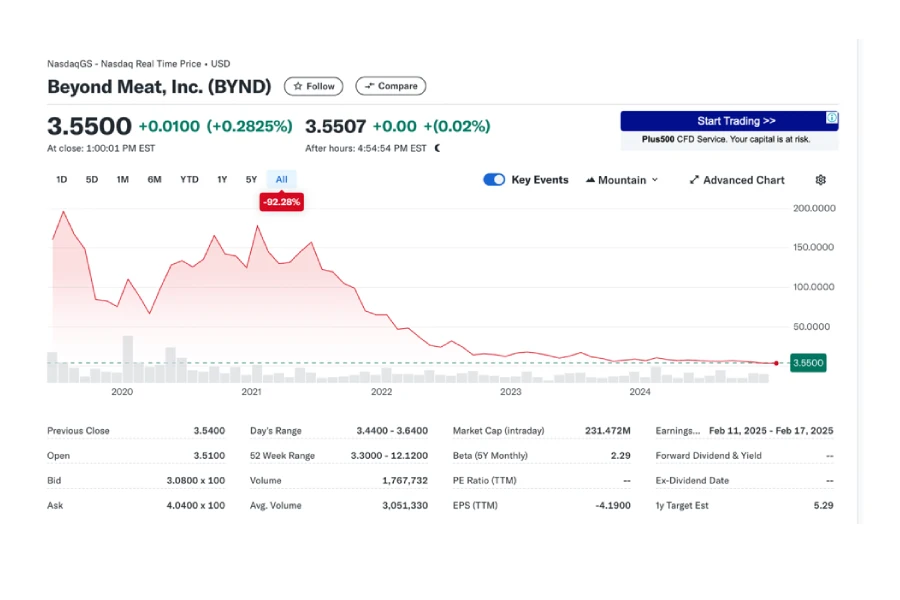900x600 pixels.
Task: Select the 5D time range tab
Action: [92, 180]
